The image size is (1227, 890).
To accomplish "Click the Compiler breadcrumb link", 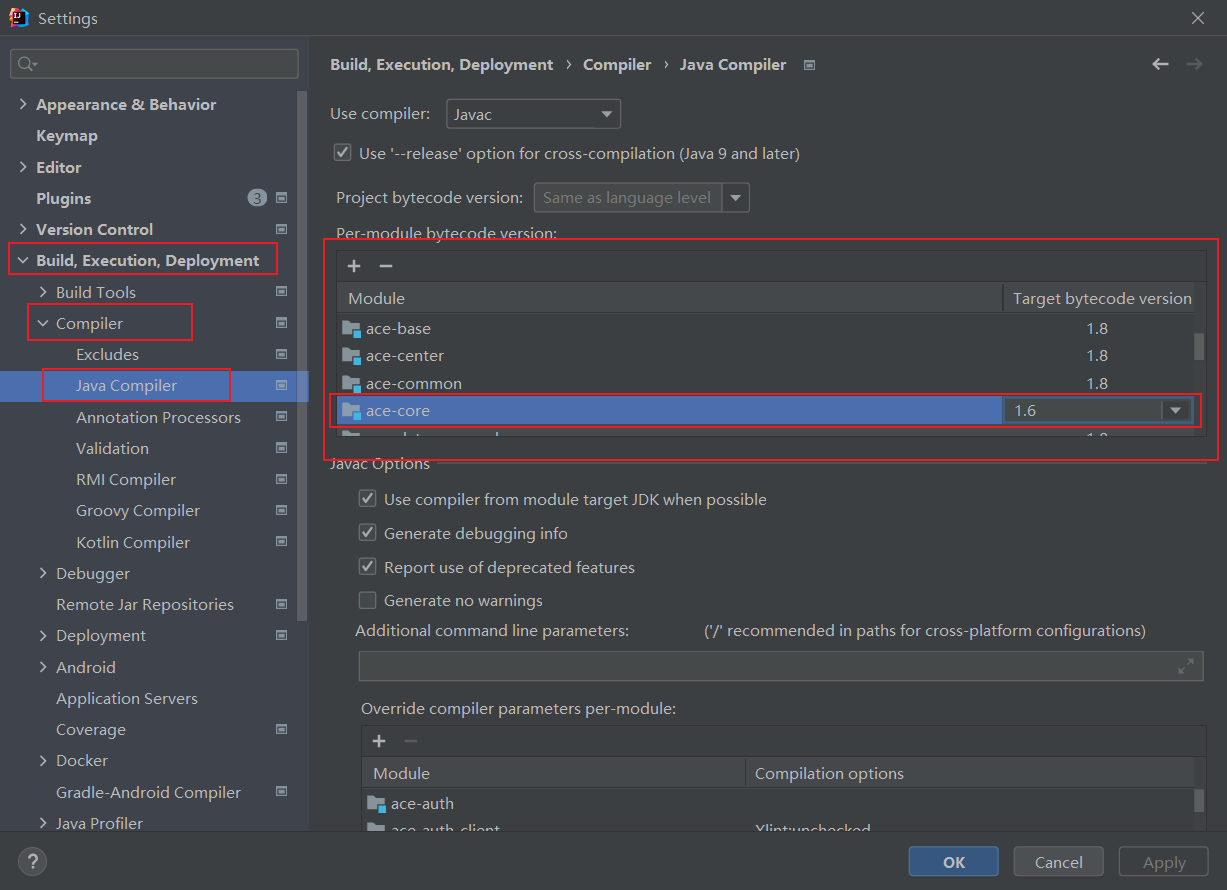I will [617, 64].
